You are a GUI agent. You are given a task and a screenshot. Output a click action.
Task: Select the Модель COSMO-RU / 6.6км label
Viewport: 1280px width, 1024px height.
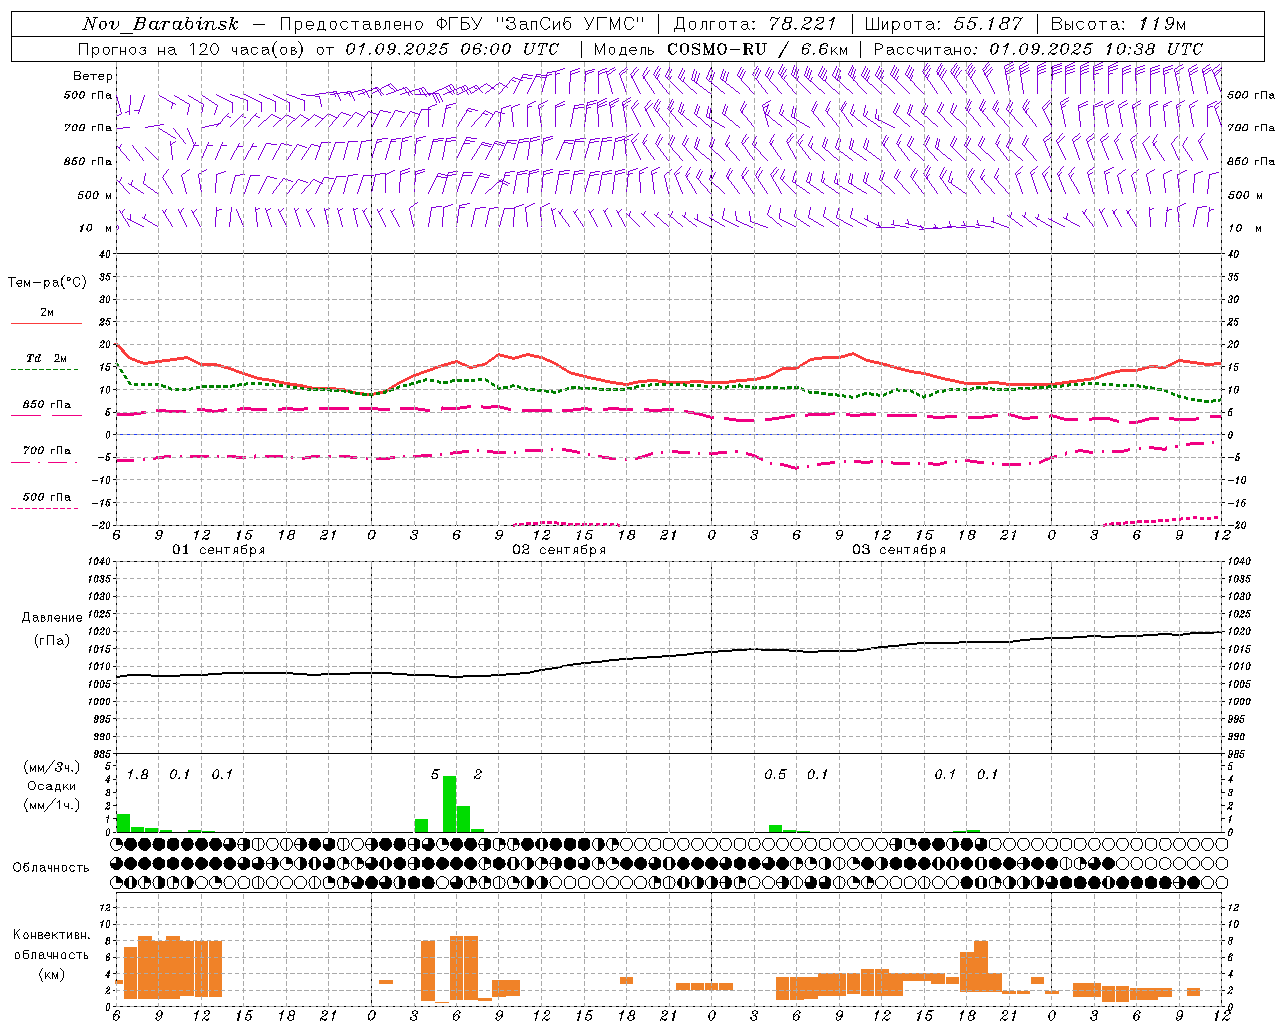720,49
